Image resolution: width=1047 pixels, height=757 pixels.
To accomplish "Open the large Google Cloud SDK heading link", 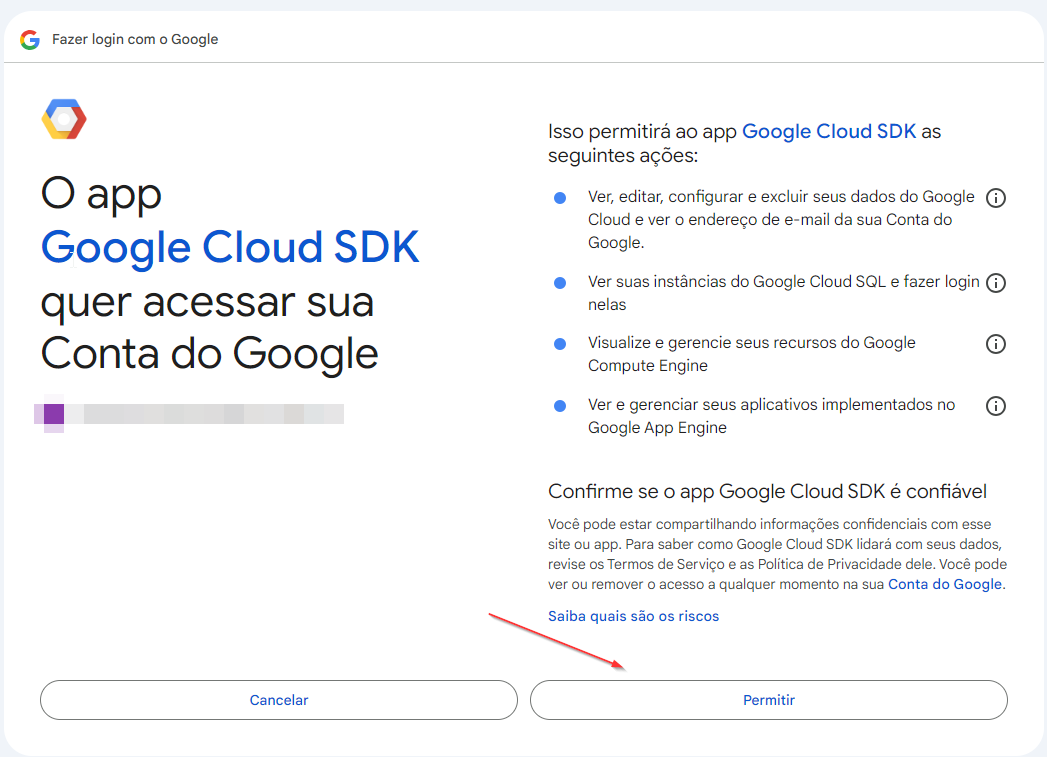I will 230,247.
